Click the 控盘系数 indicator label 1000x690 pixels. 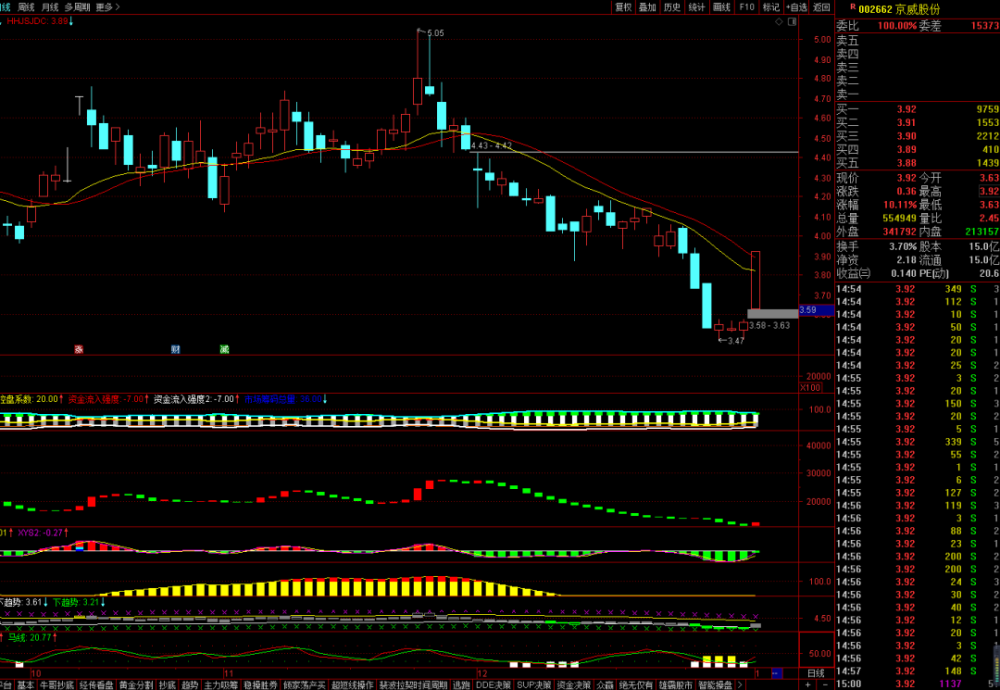31,399
